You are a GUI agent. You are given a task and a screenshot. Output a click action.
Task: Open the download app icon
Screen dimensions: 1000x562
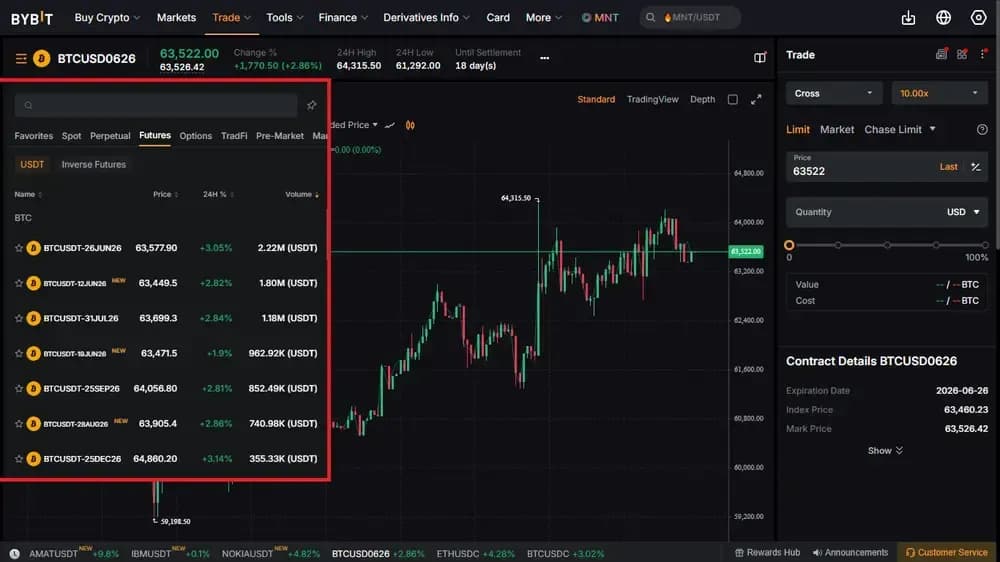pyautogui.click(x=908, y=18)
